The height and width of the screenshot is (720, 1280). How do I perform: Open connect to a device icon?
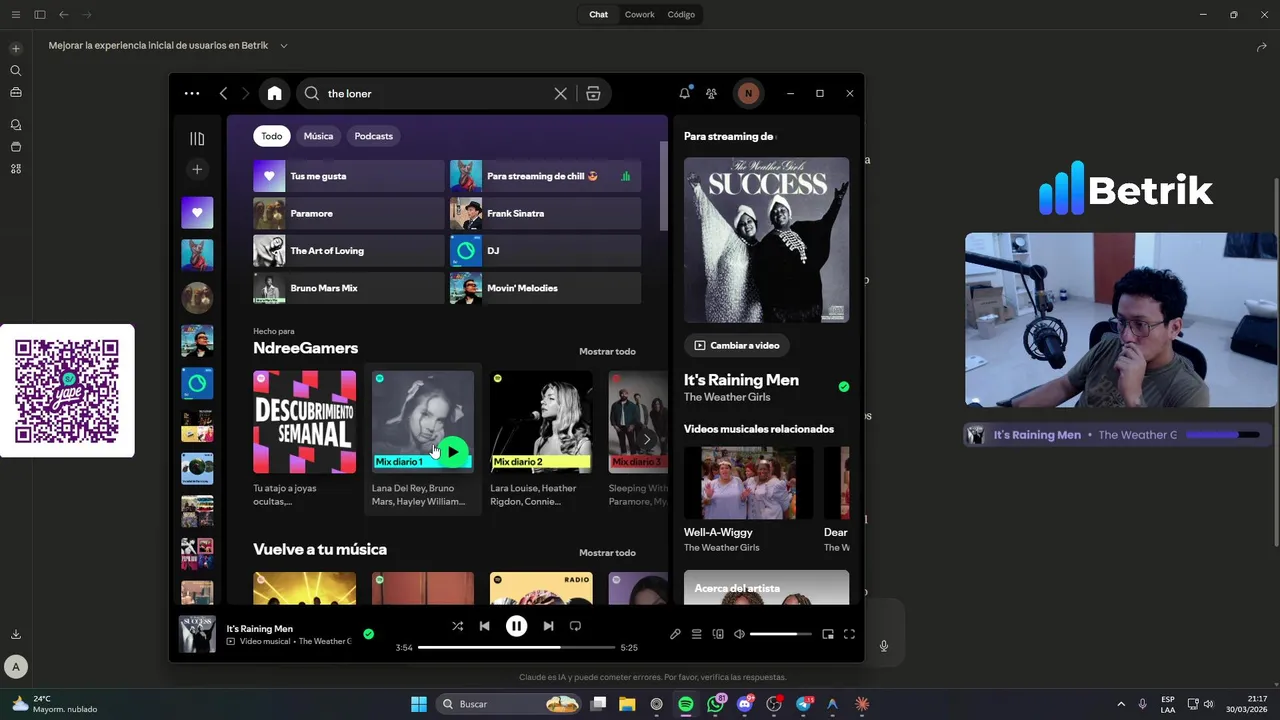tap(718, 634)
